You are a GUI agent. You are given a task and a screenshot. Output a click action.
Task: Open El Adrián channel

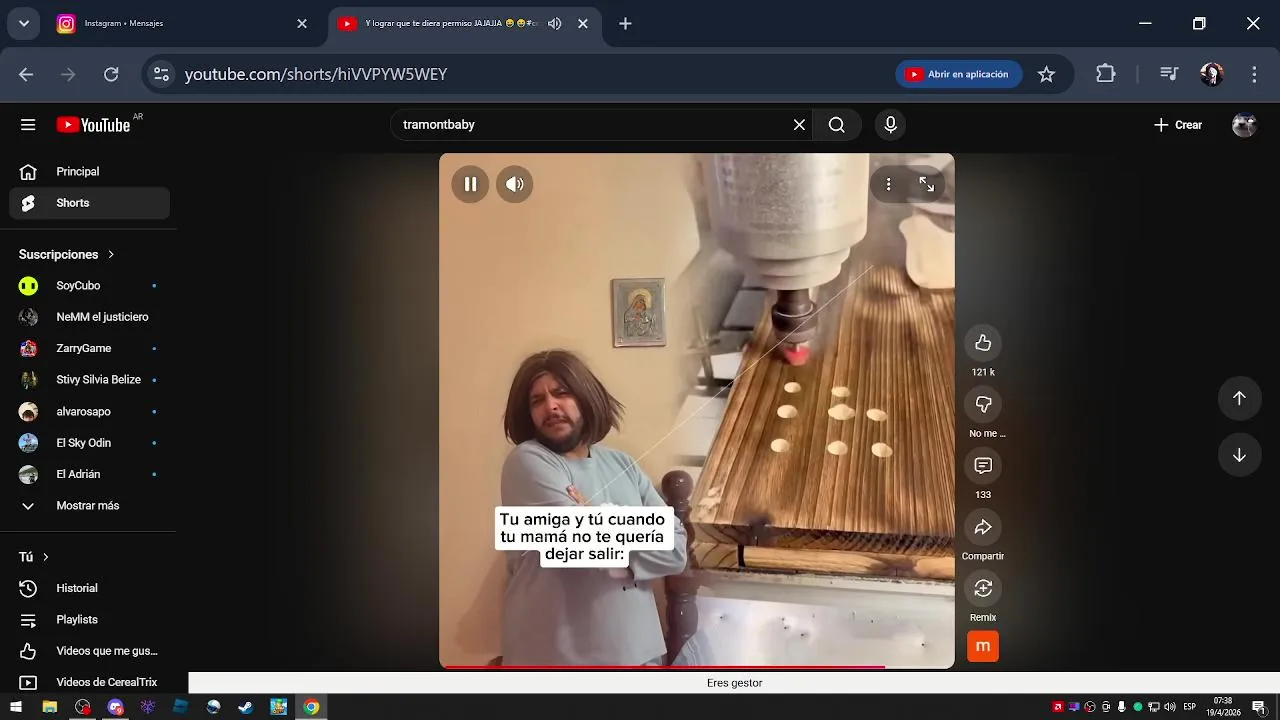click(x=90, y=474)
